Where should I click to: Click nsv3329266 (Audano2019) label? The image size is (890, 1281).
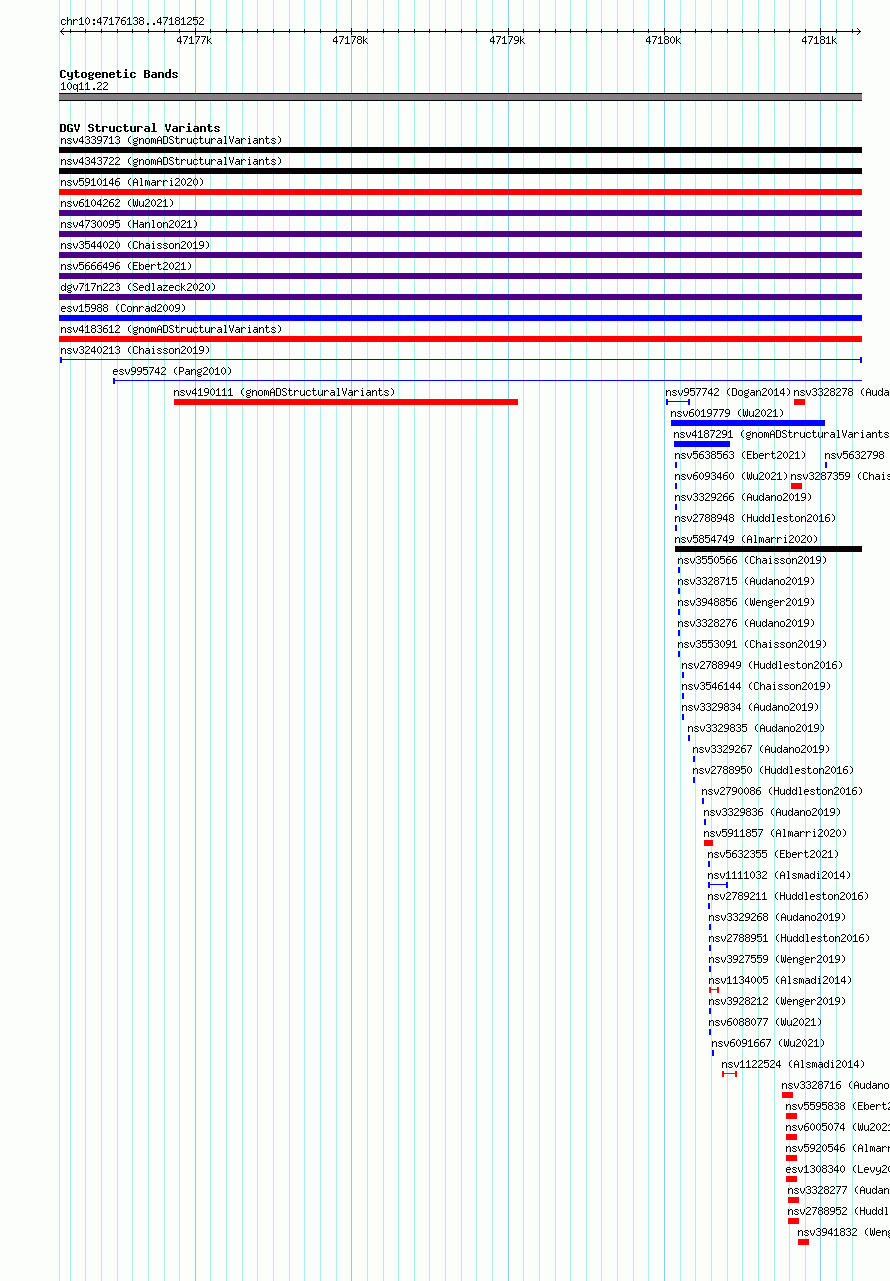click(x=744, y=497)
